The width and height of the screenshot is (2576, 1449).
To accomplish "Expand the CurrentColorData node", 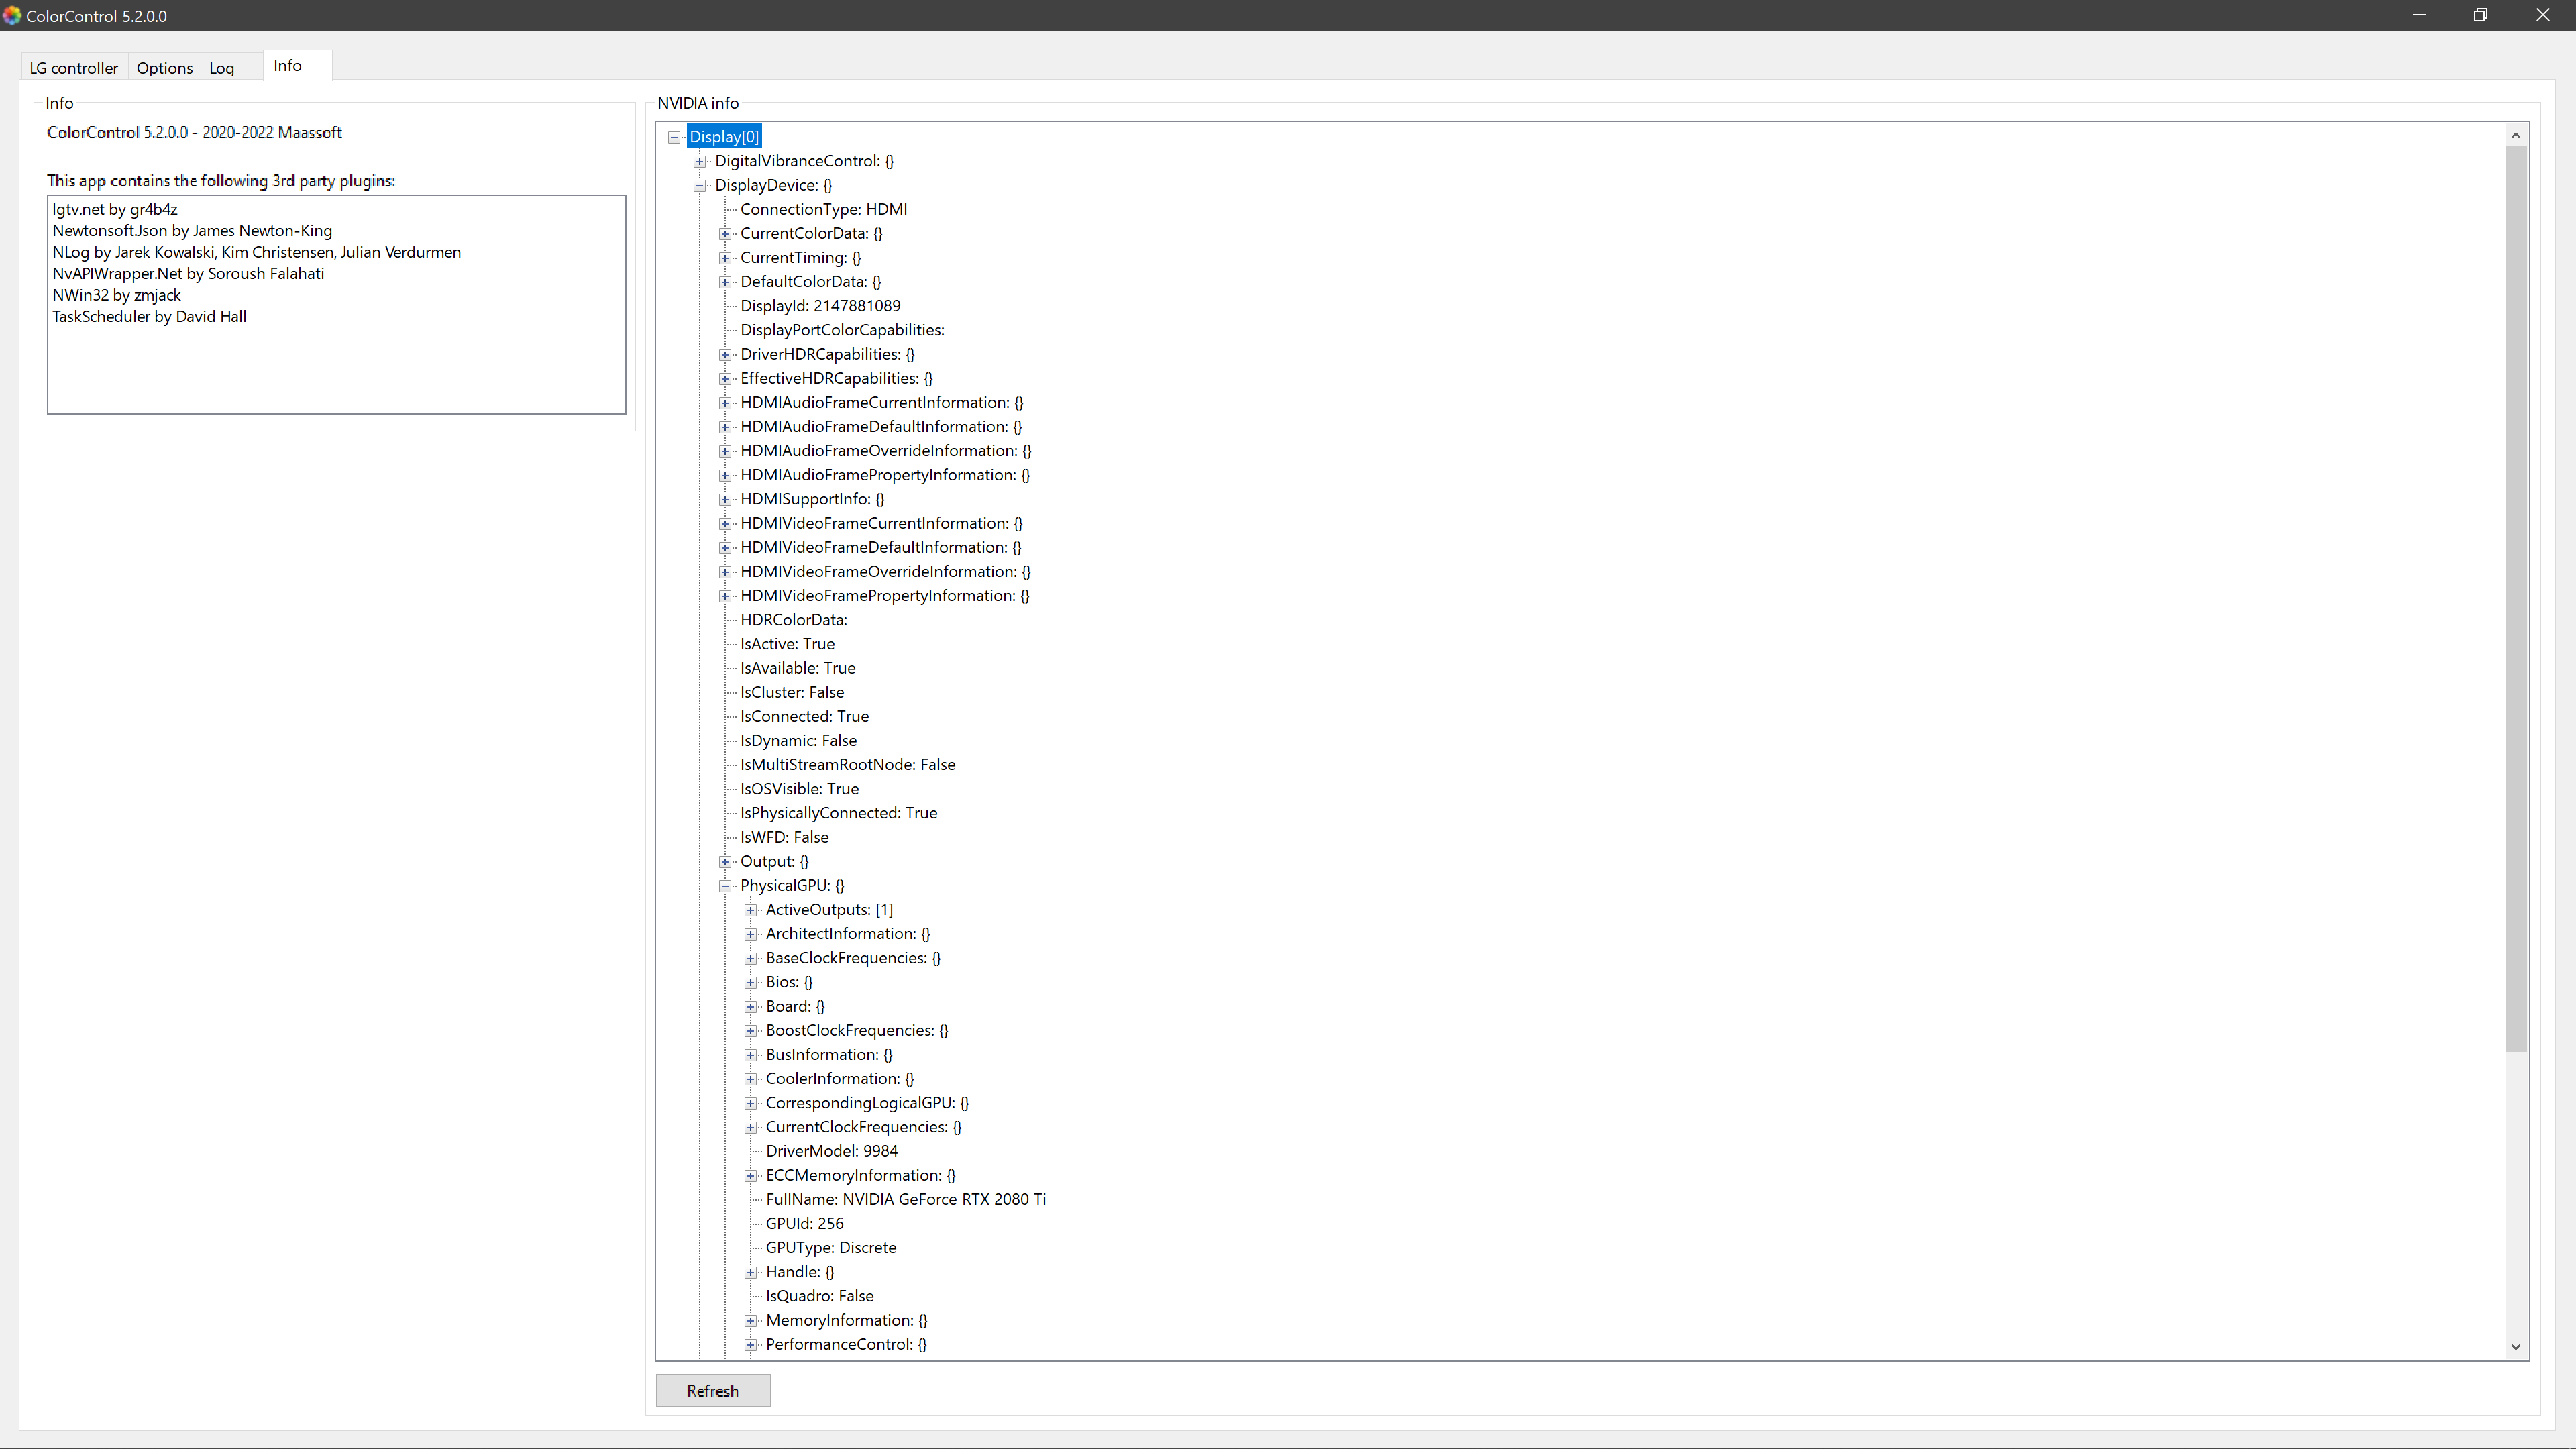I will click(725, 233).
